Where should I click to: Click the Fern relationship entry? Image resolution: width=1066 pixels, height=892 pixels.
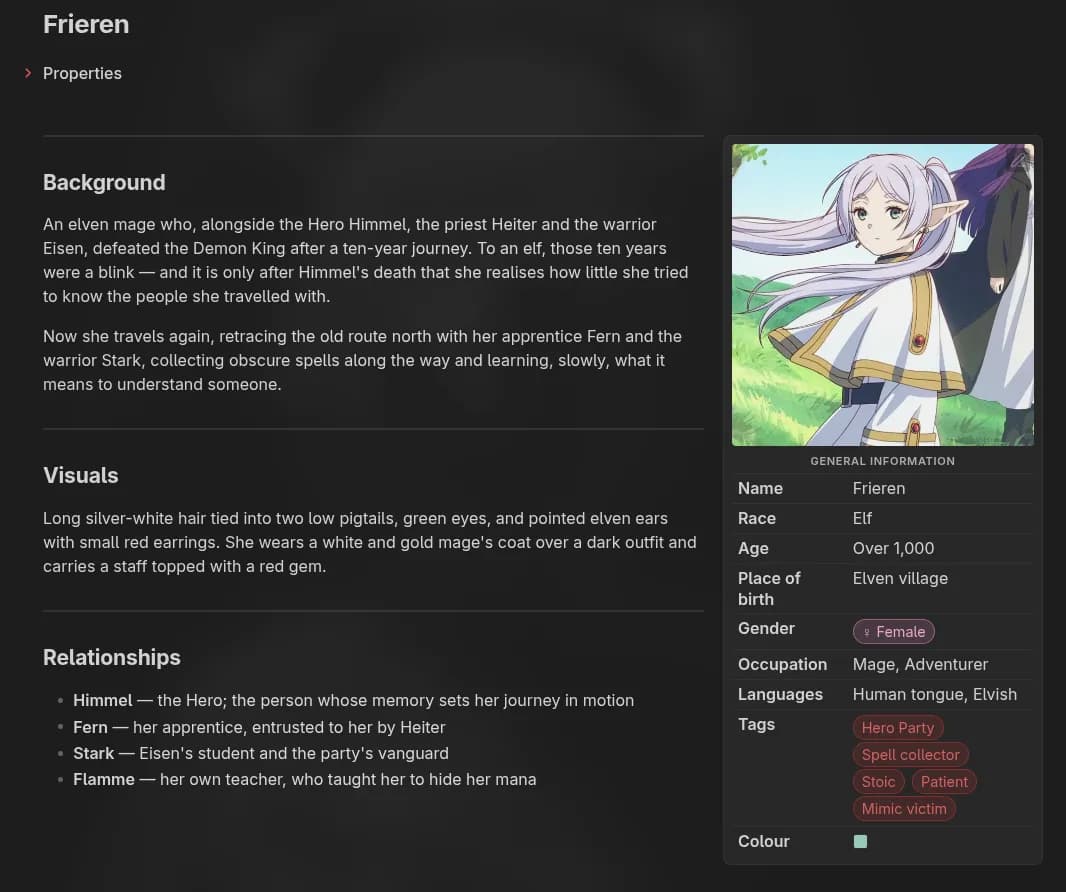[x=259, y=727]
